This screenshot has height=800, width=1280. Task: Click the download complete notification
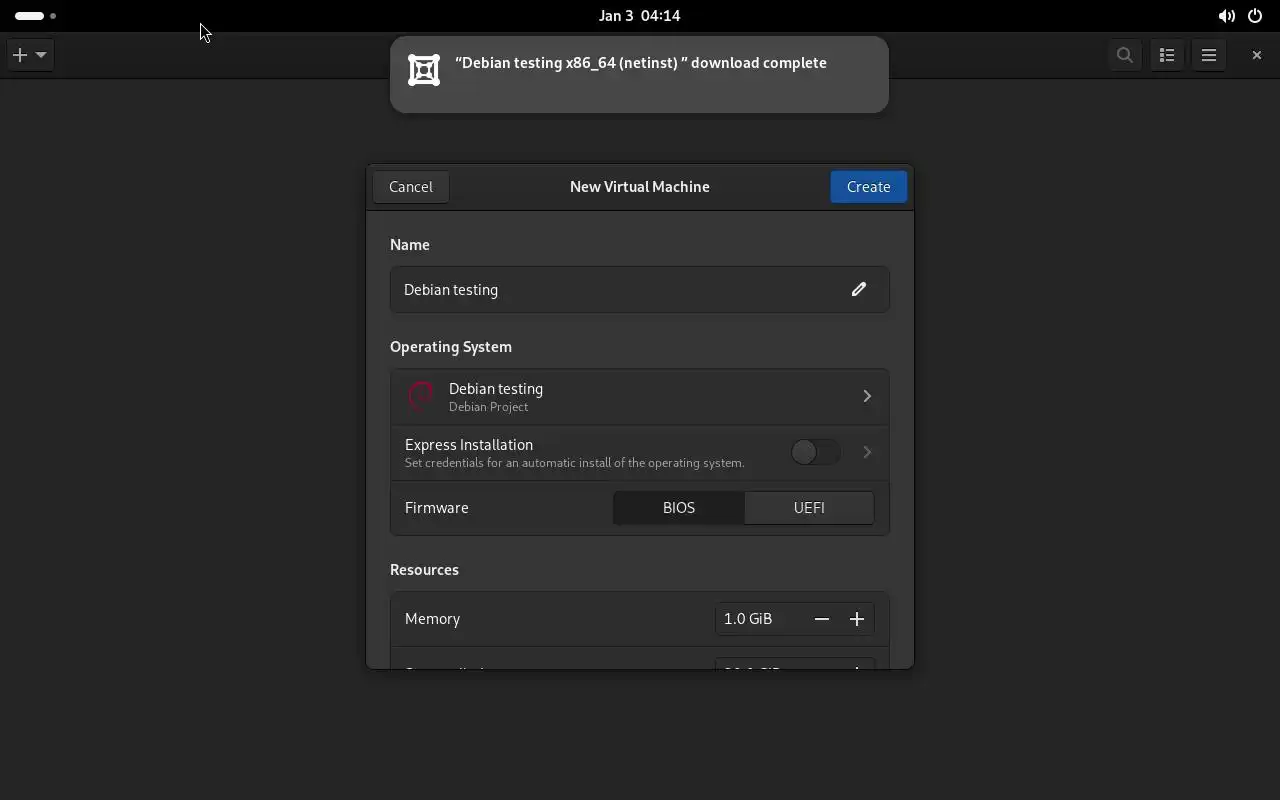pos(639,75)
